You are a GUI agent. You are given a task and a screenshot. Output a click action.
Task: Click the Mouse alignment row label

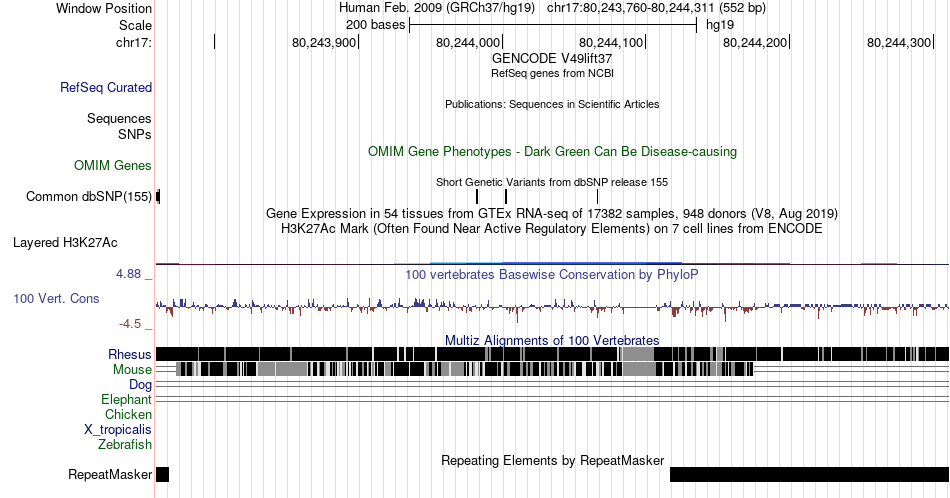coord(132,370)
